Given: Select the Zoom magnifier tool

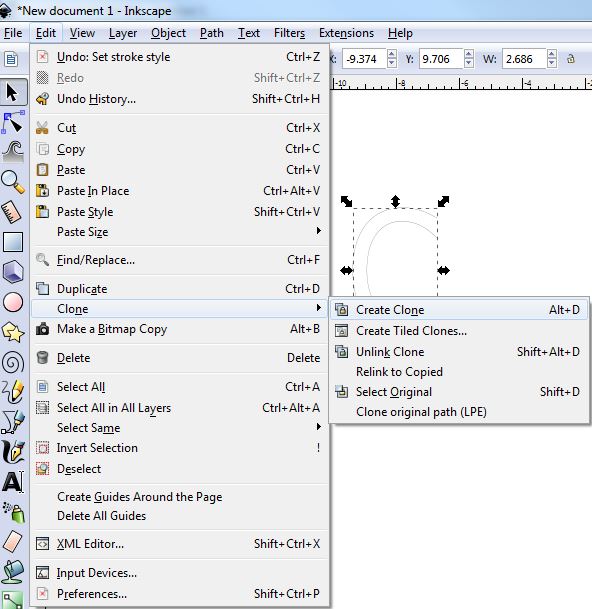Looking at the screenshot, I should (x=13, y=181).
